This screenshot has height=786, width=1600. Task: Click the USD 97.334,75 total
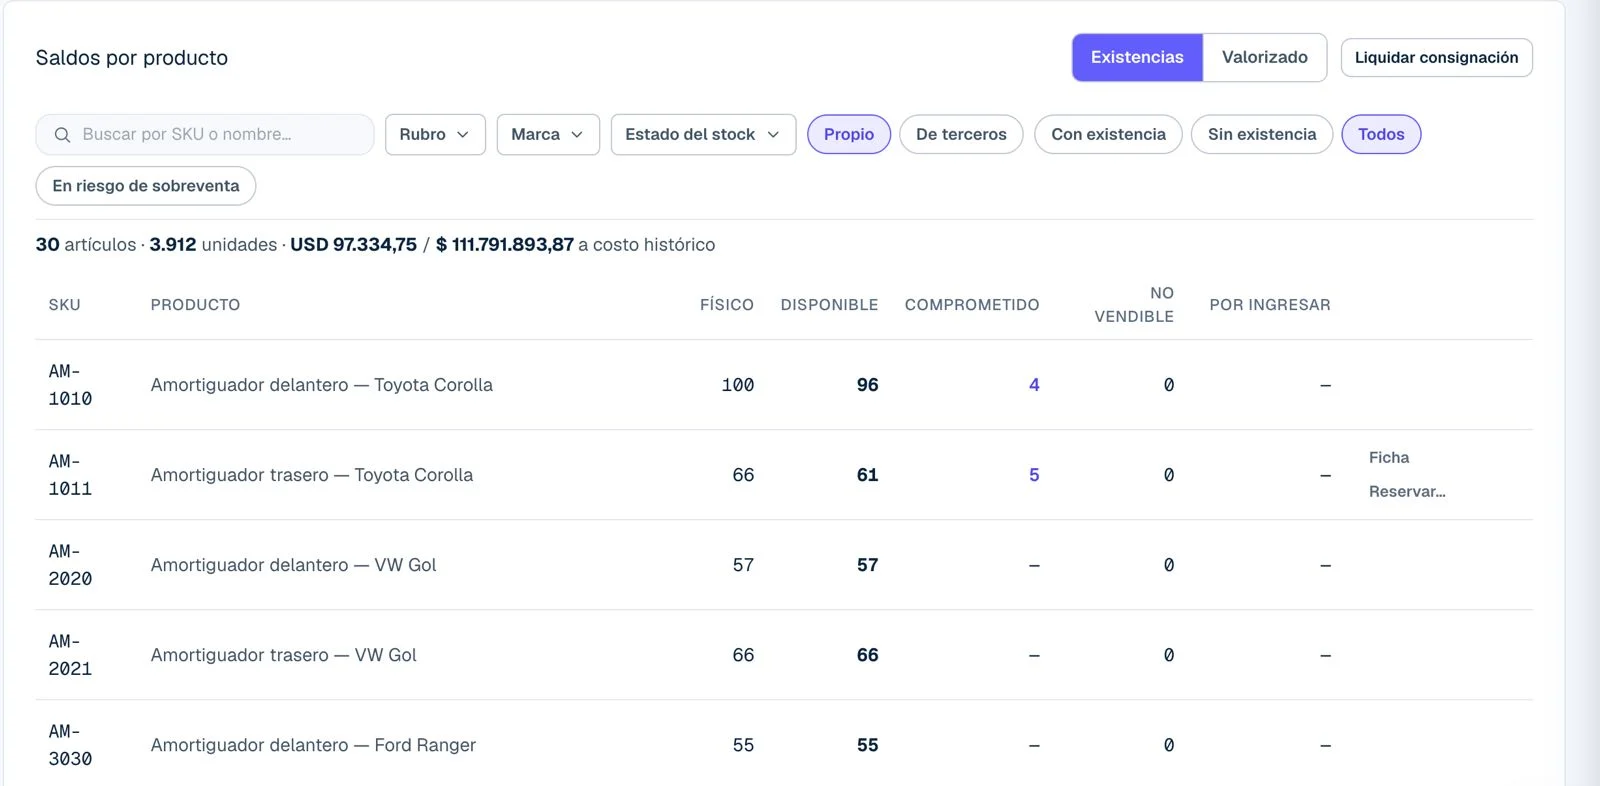pos(353,245)
